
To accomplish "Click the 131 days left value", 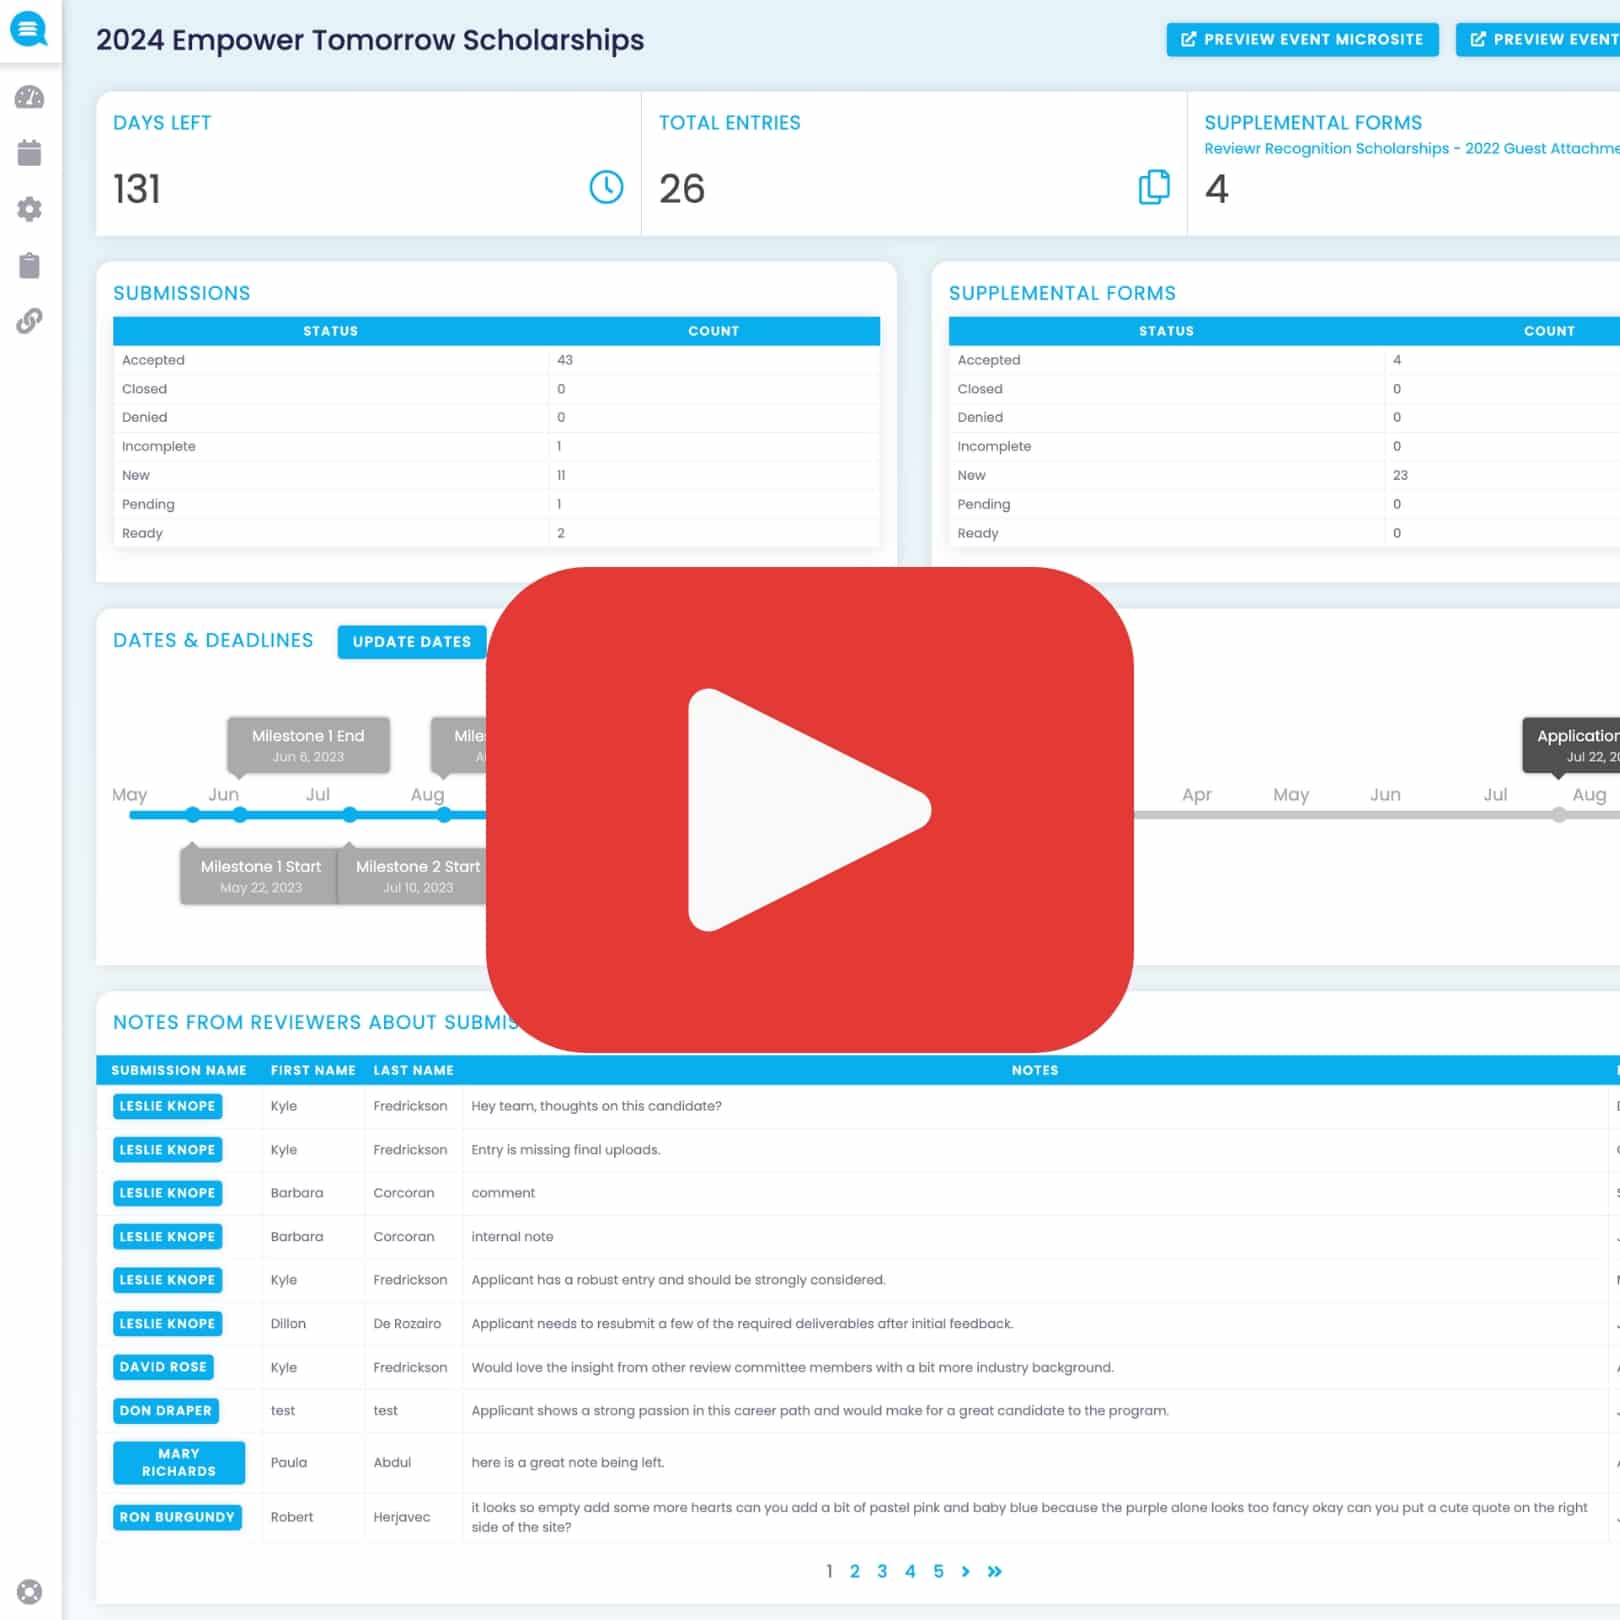I will 137,188.
